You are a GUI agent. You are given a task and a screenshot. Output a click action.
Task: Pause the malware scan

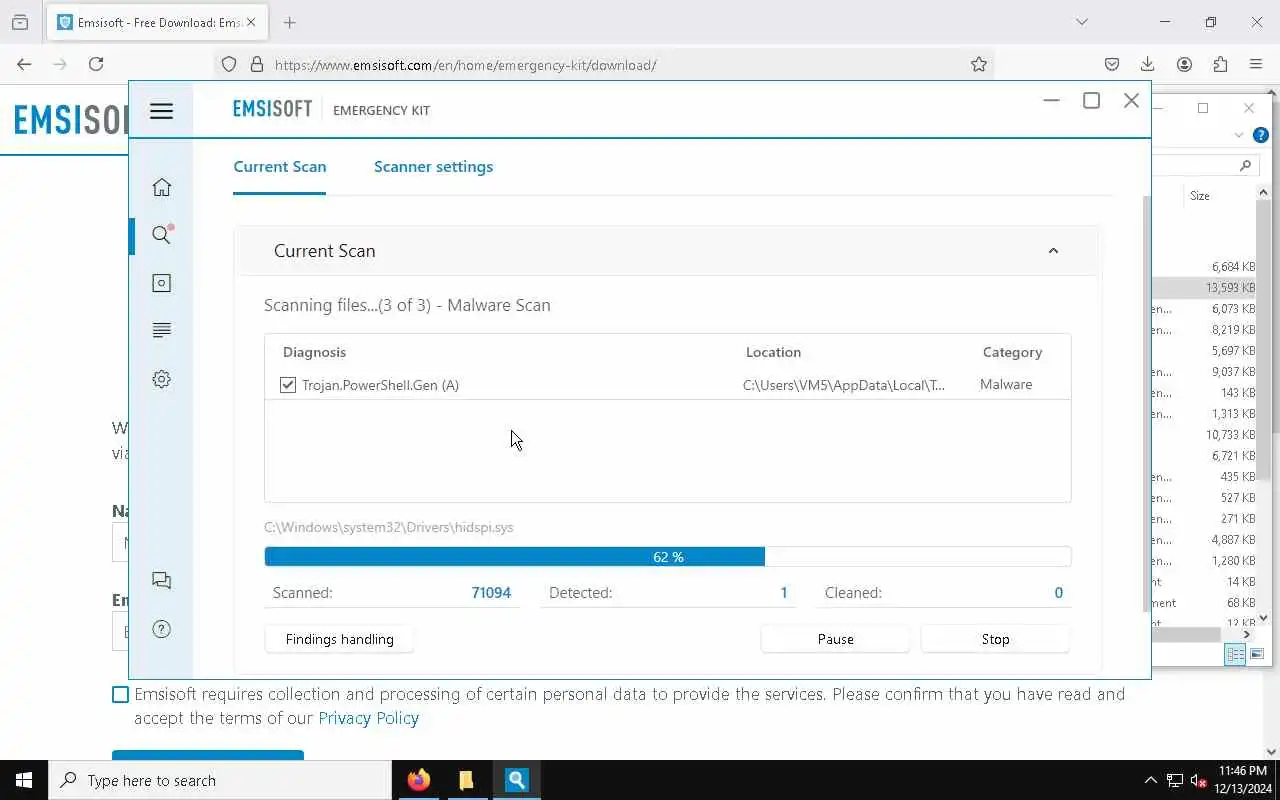pyautogui.click(x=835, y=639)
